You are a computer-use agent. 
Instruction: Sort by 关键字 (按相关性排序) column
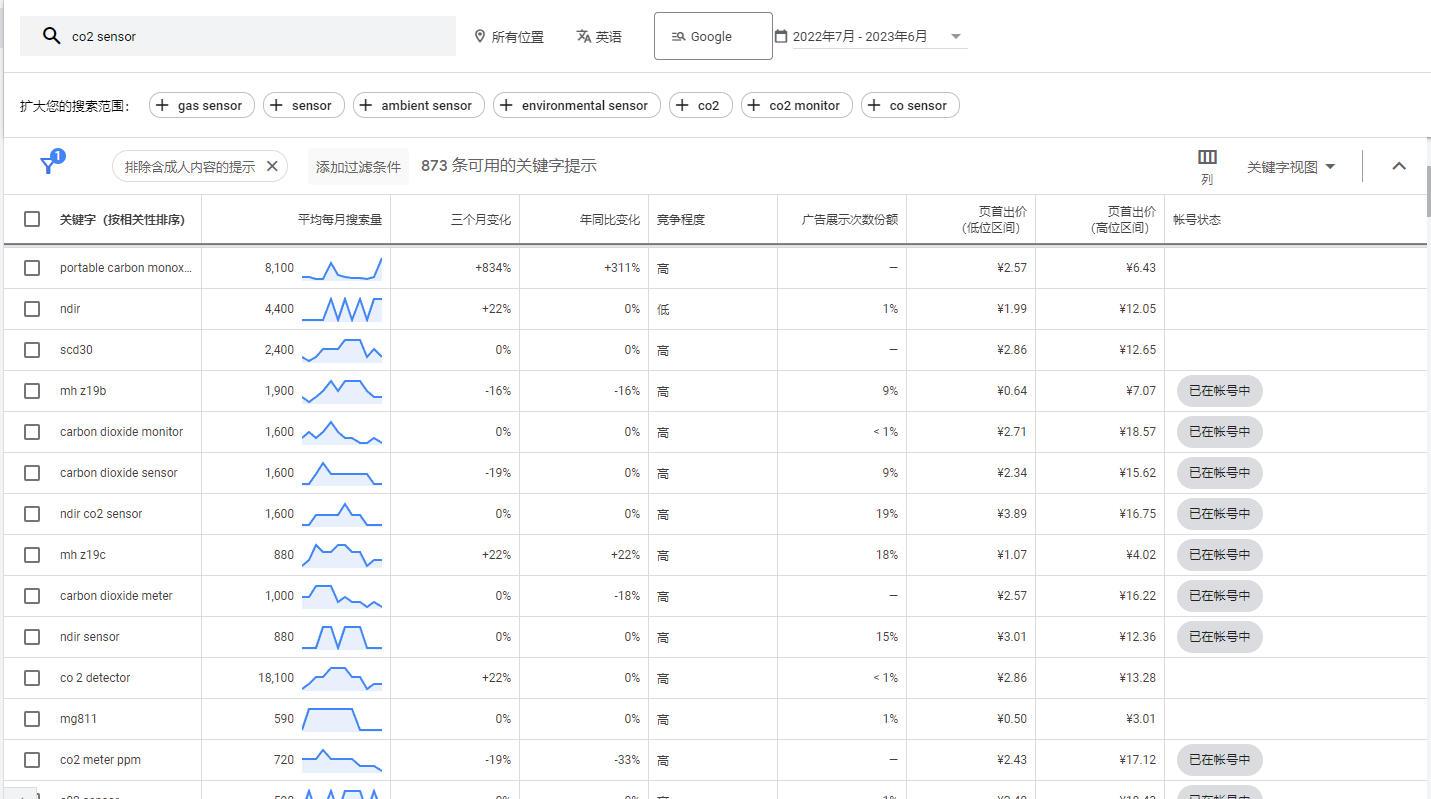[122, 219]
